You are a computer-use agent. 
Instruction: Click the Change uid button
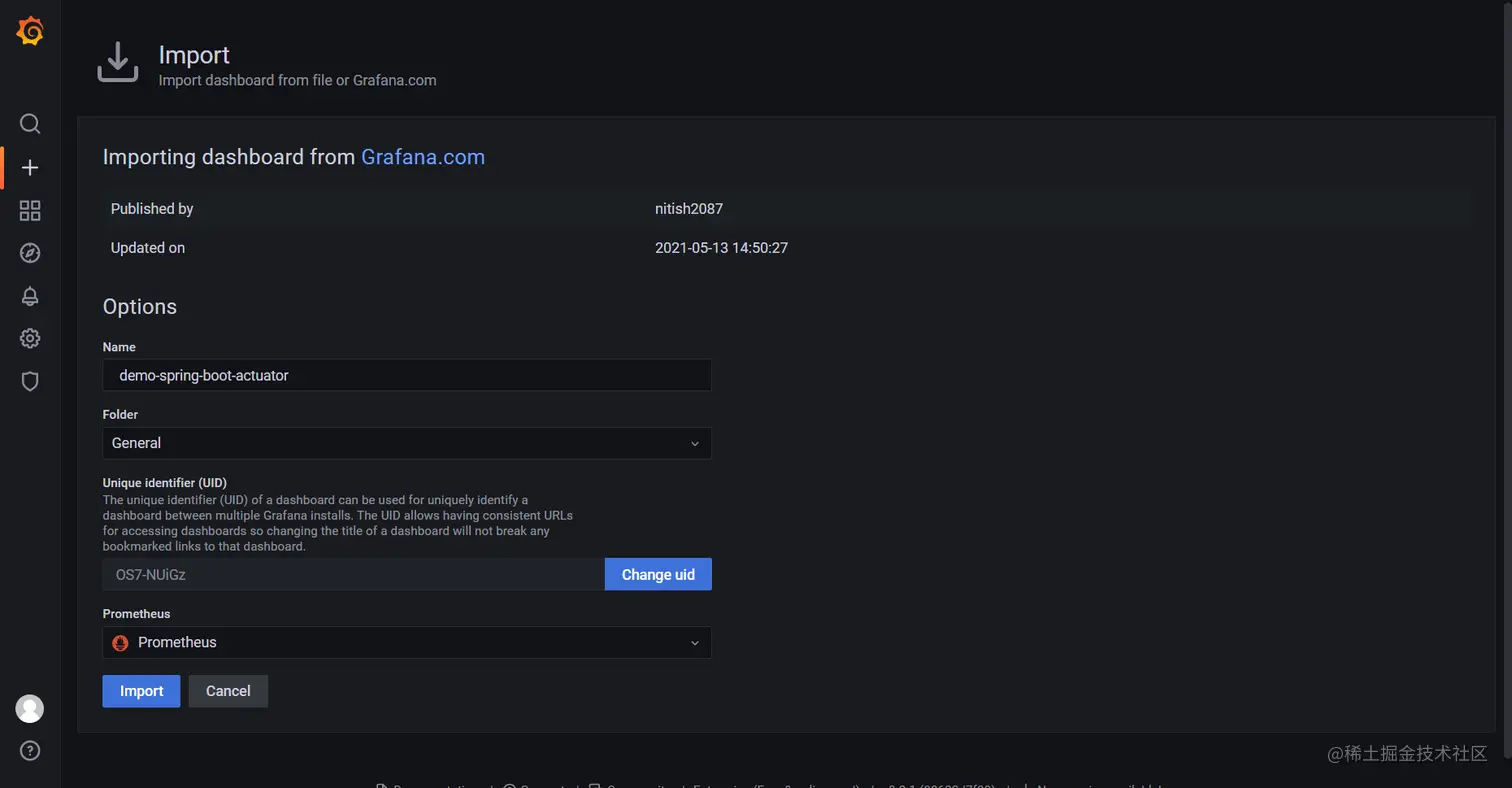658,574
